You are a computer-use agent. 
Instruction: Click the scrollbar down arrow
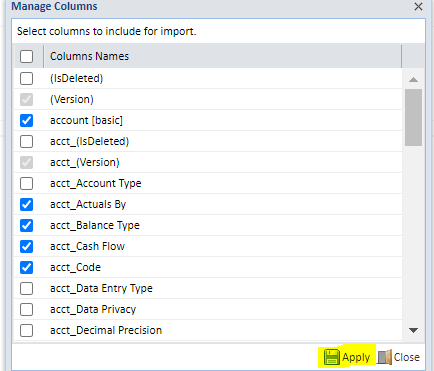[413, 330]
